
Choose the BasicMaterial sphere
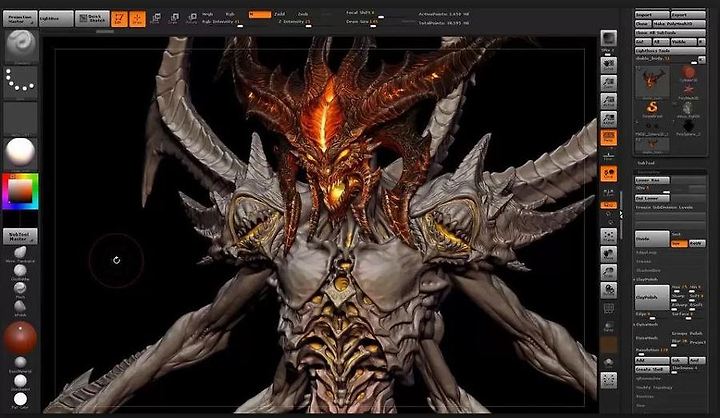tap(20, 362)
